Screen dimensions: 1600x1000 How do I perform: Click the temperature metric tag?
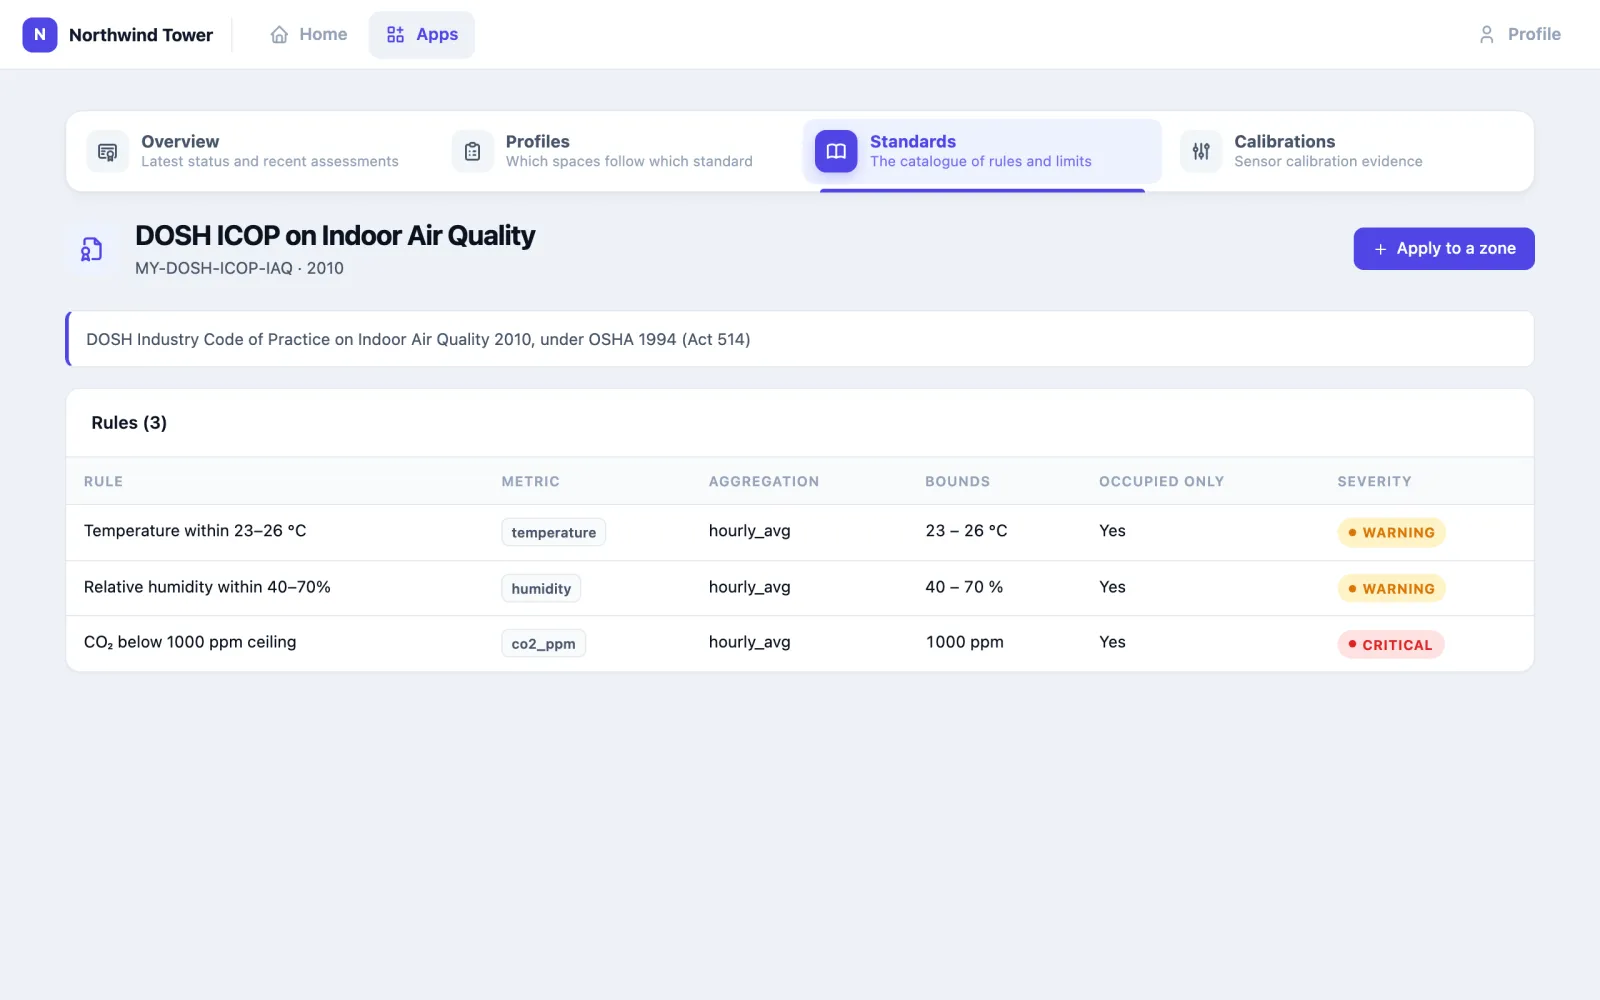coord(553,532)
